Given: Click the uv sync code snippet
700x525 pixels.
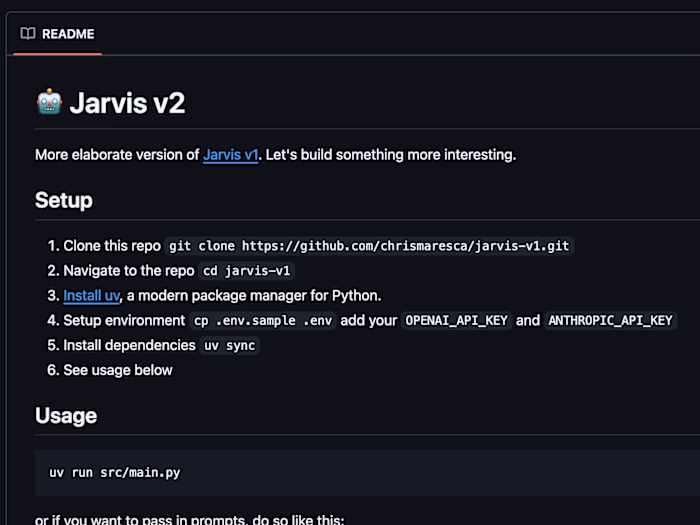Looking at the screenshot, I should tap(229, 346).
